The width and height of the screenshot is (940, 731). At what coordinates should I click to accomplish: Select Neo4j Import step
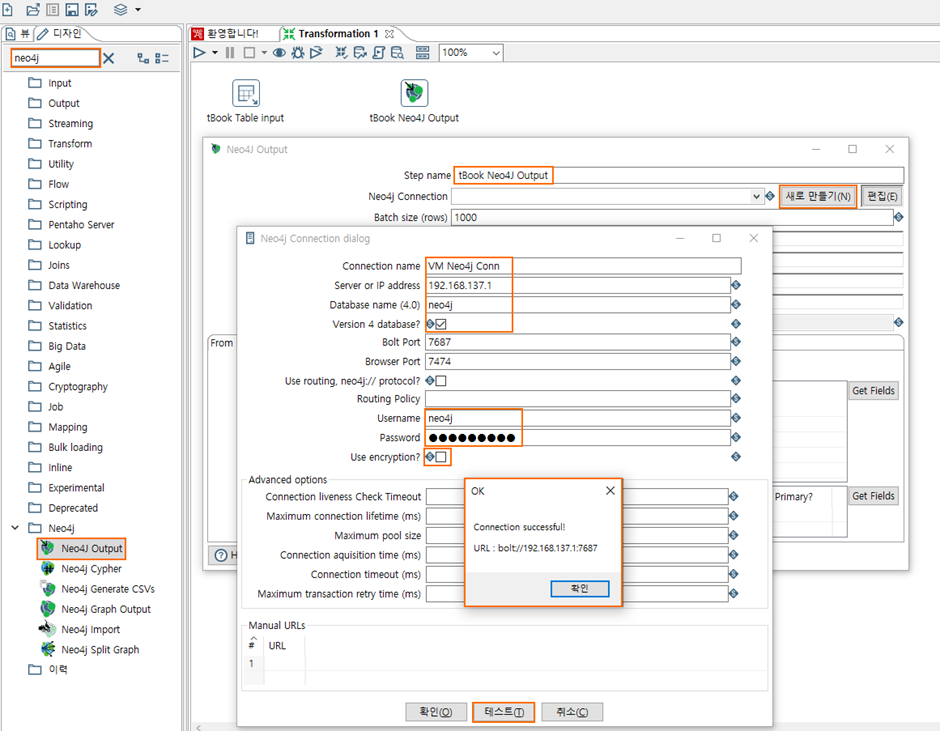click(x=80, y=629)
